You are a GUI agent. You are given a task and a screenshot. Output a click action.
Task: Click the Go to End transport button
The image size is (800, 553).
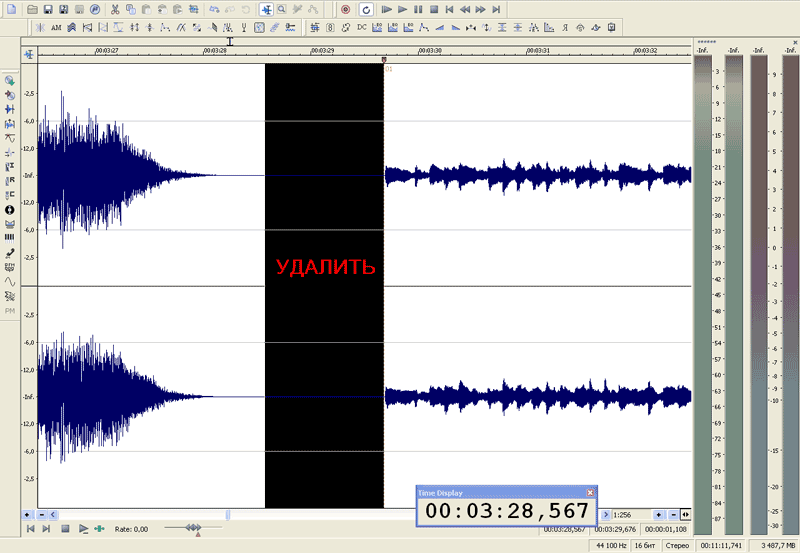[496, 8]
